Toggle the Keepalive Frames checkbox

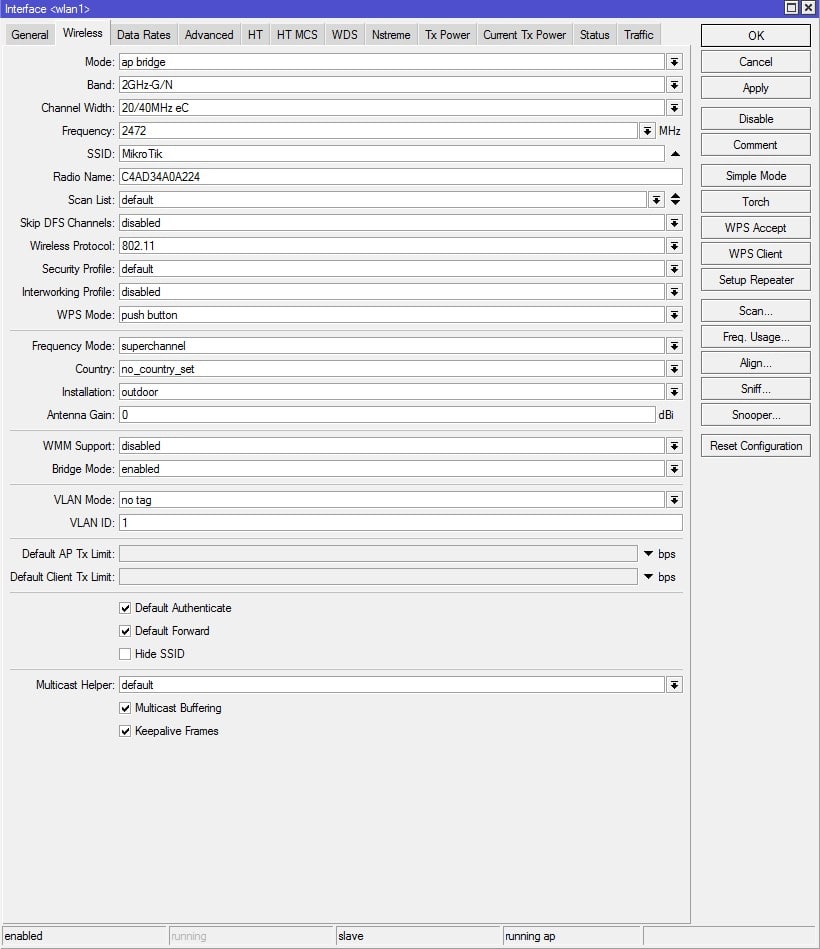click(x=125, y=731)
